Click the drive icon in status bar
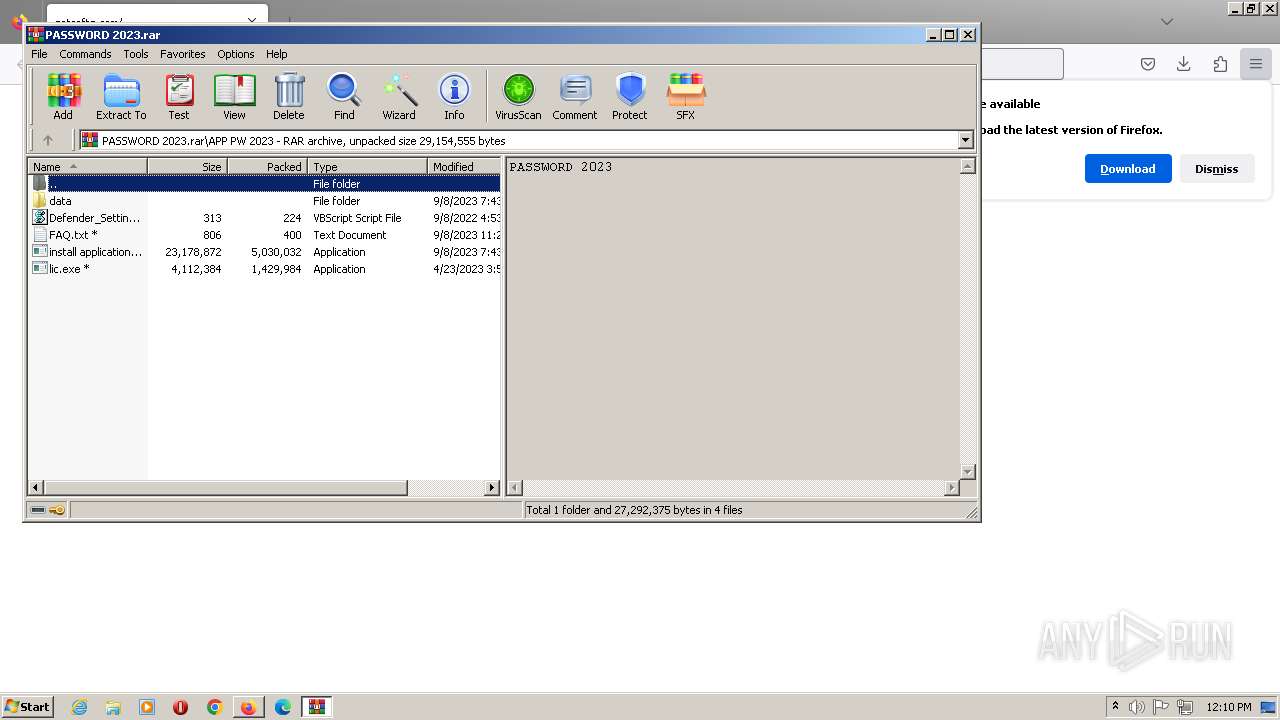 point(38,510)
